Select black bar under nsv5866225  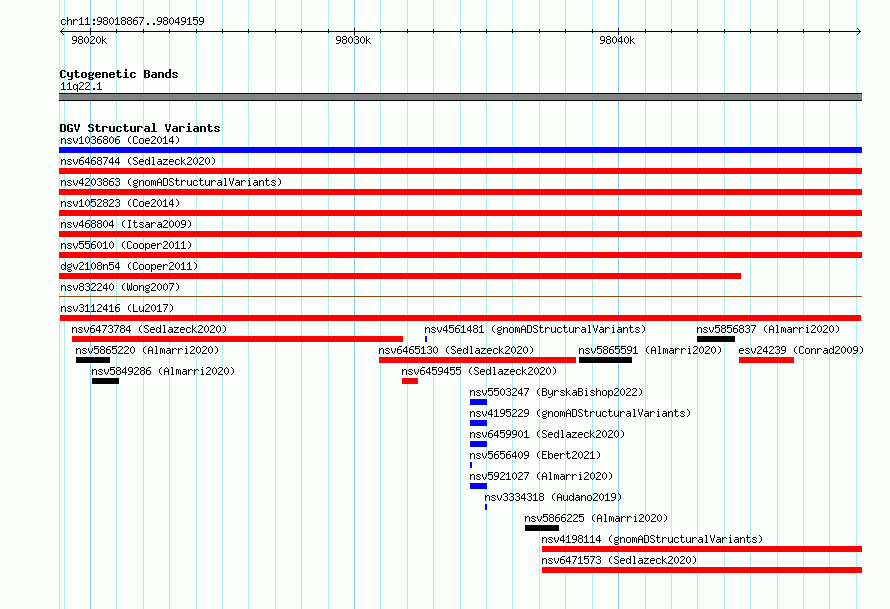(x=542, y=528)
